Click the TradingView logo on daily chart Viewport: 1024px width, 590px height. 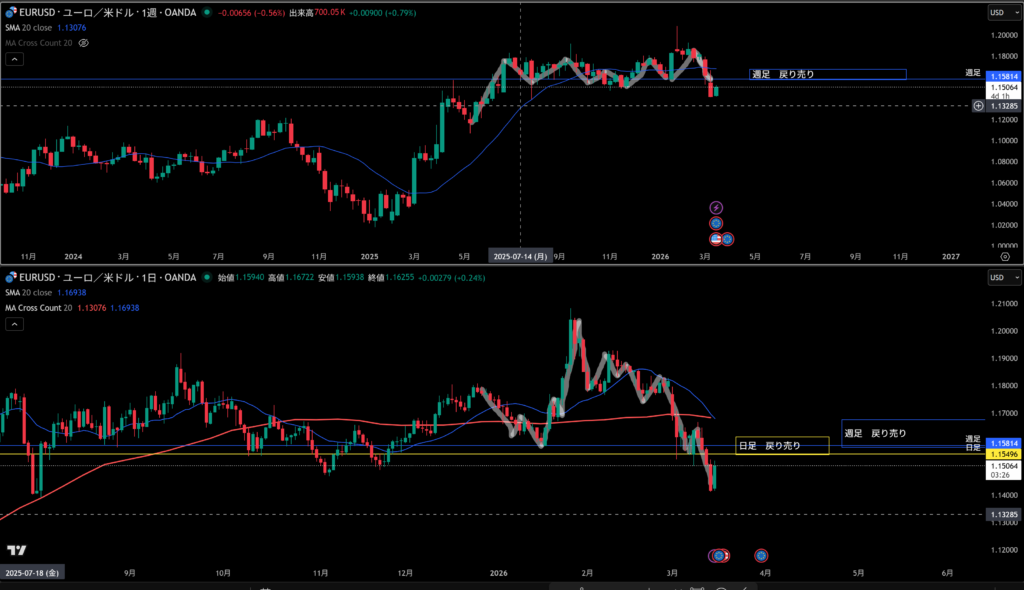point(16,550)
